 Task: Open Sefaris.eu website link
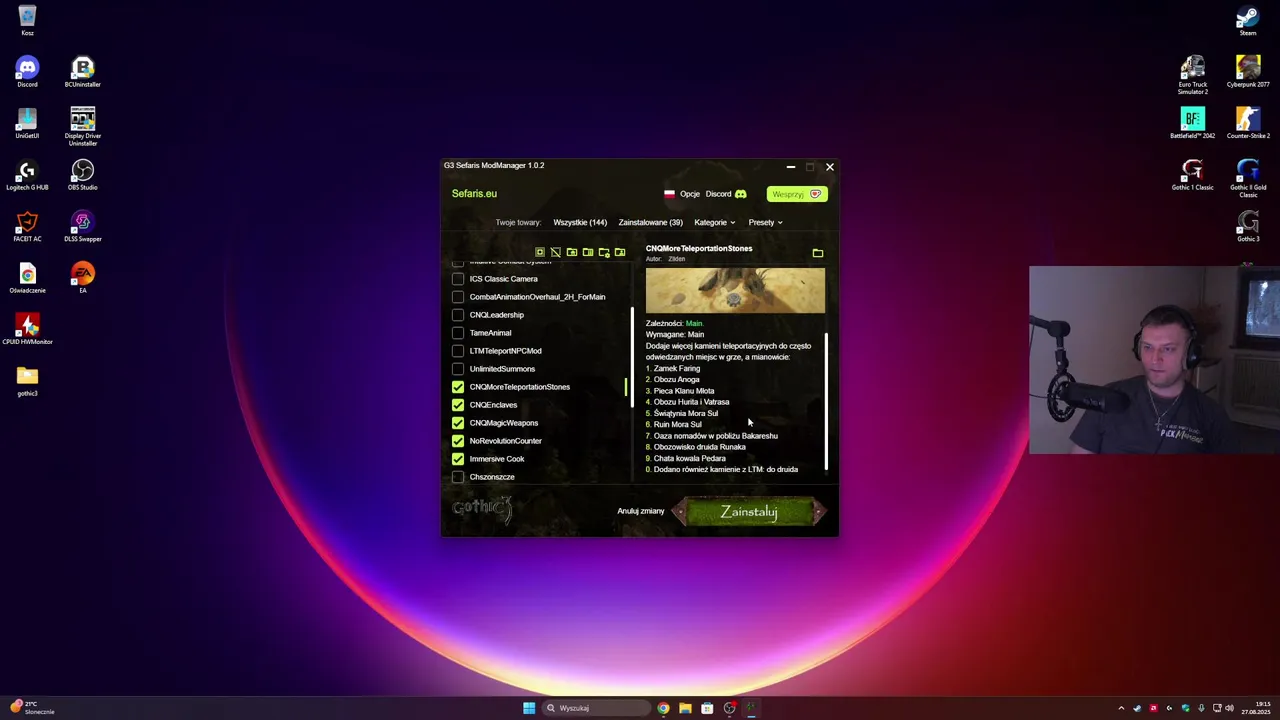pyautogui.click(x=474, y=194)
